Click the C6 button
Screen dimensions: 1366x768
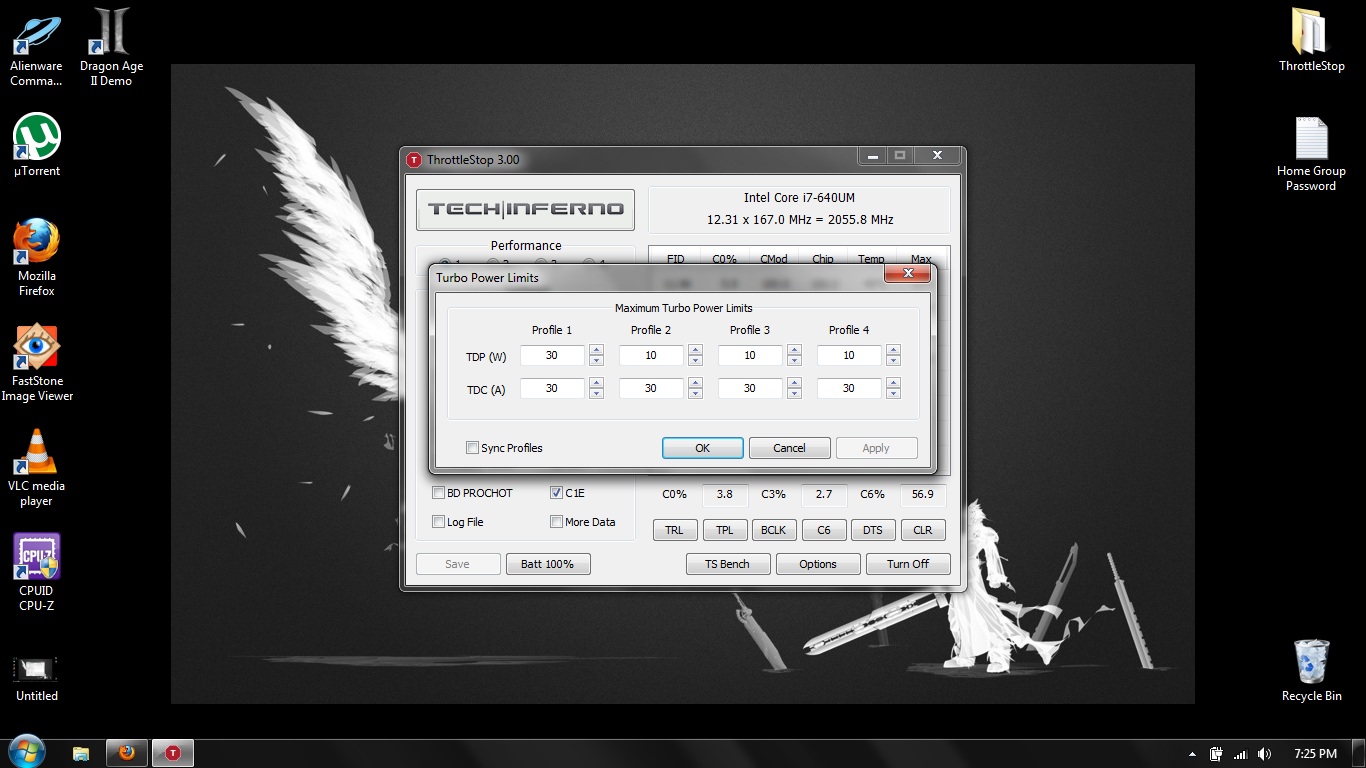click(x=824, y=531)
